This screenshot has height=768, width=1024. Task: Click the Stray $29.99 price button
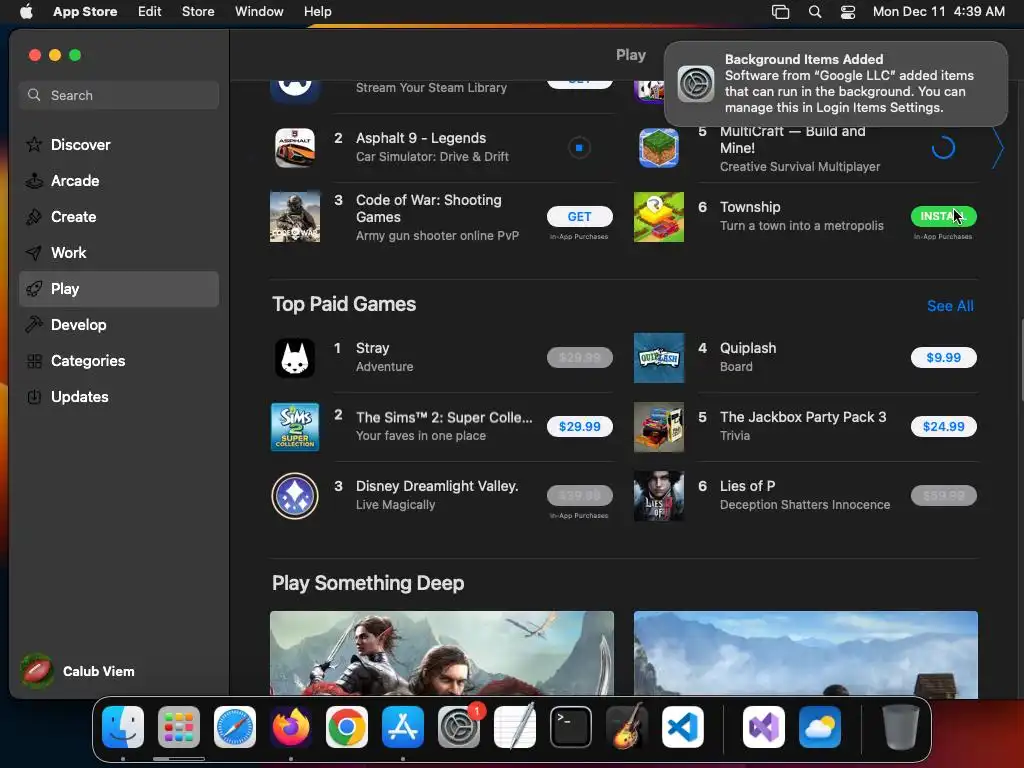pos(579,357)
